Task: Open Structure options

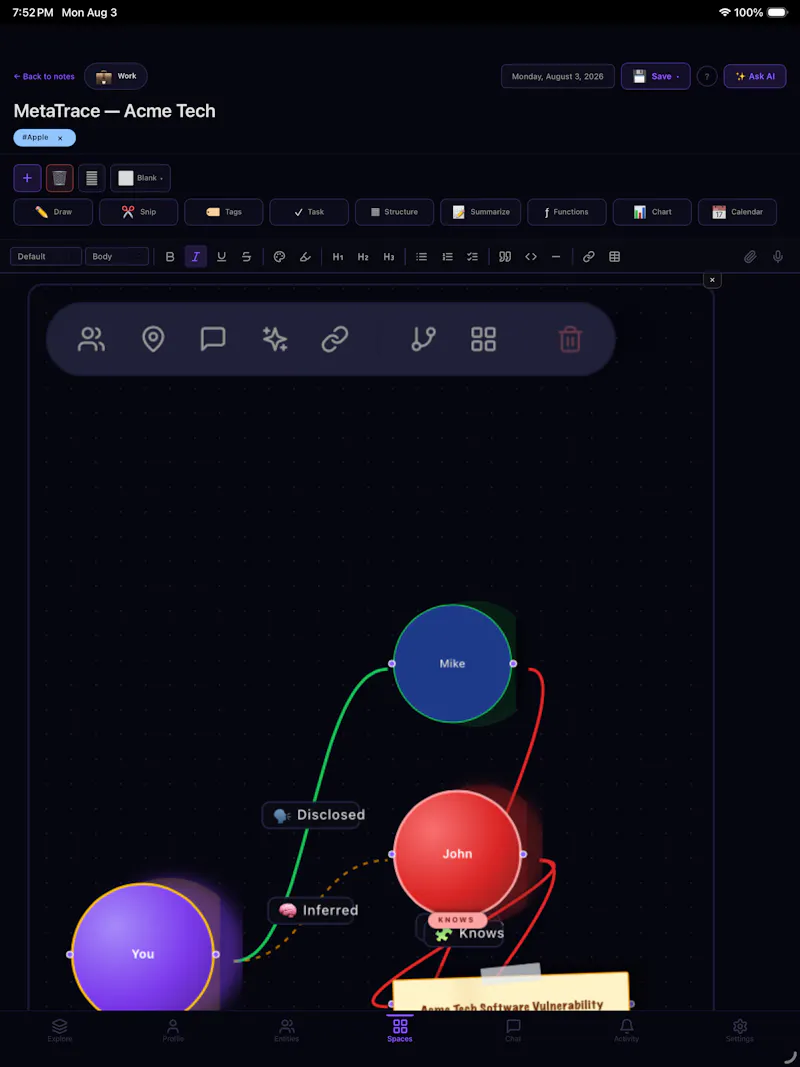Action: 395,212
